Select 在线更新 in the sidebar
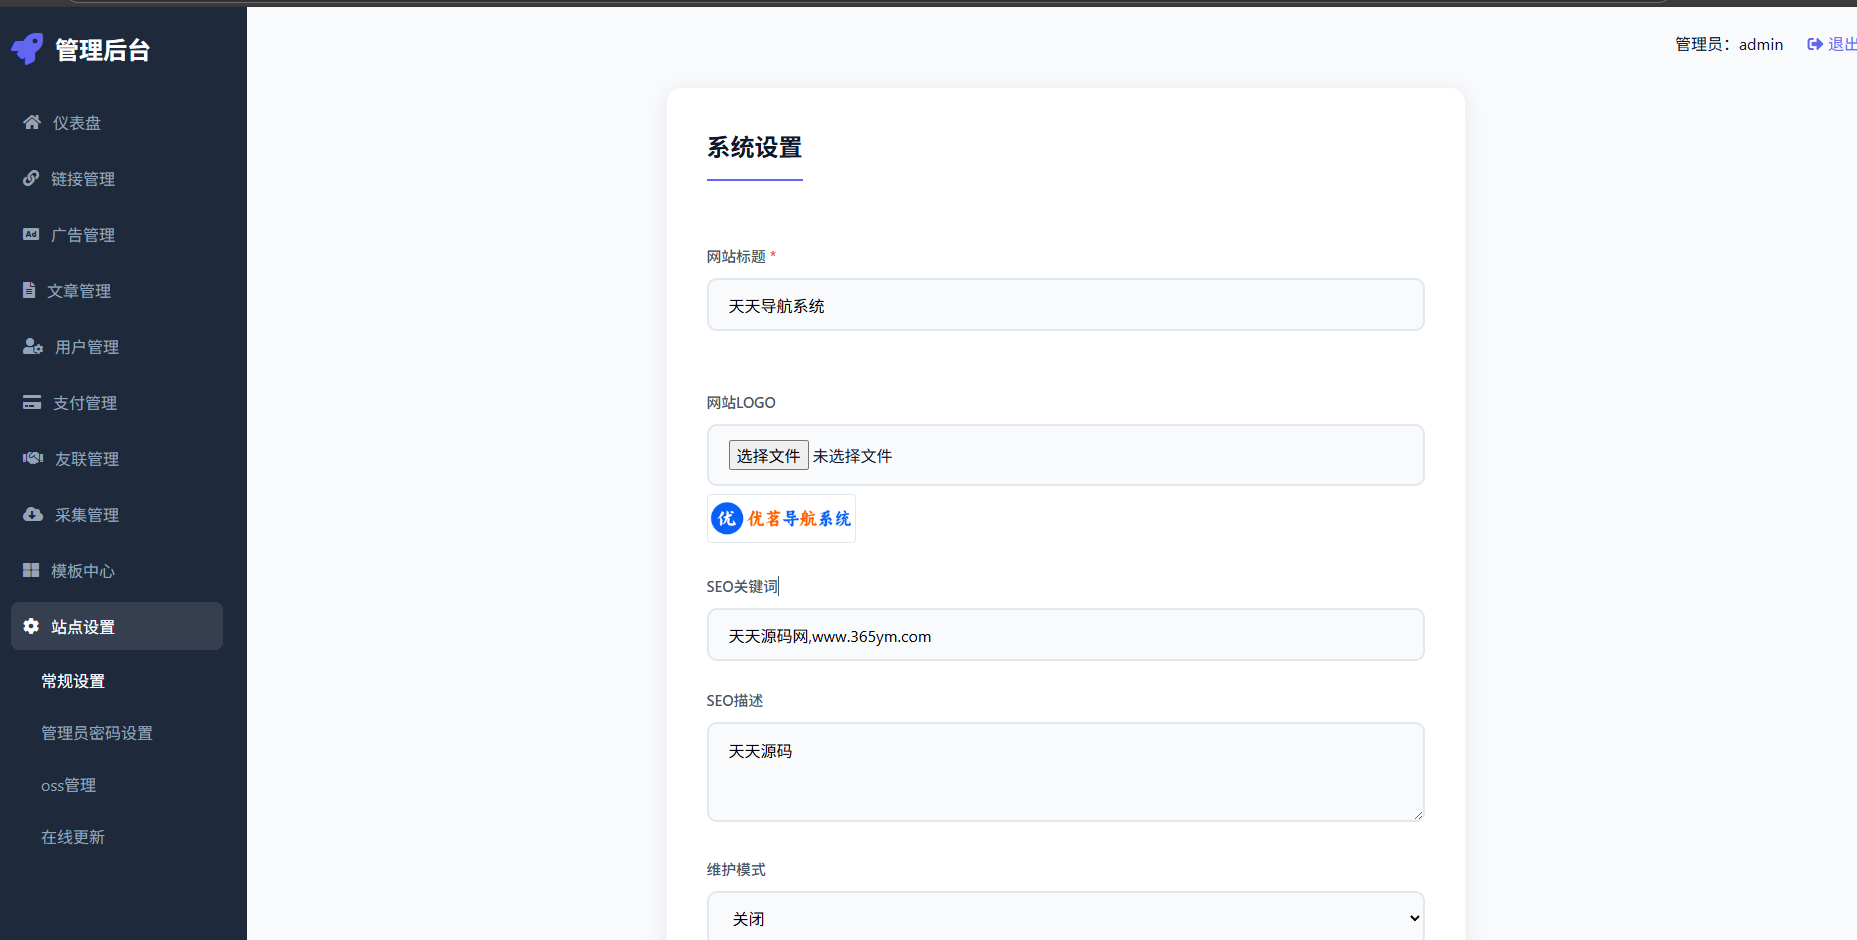The height and width of the screenshot is (940, 1857). (x=73, y=837)
